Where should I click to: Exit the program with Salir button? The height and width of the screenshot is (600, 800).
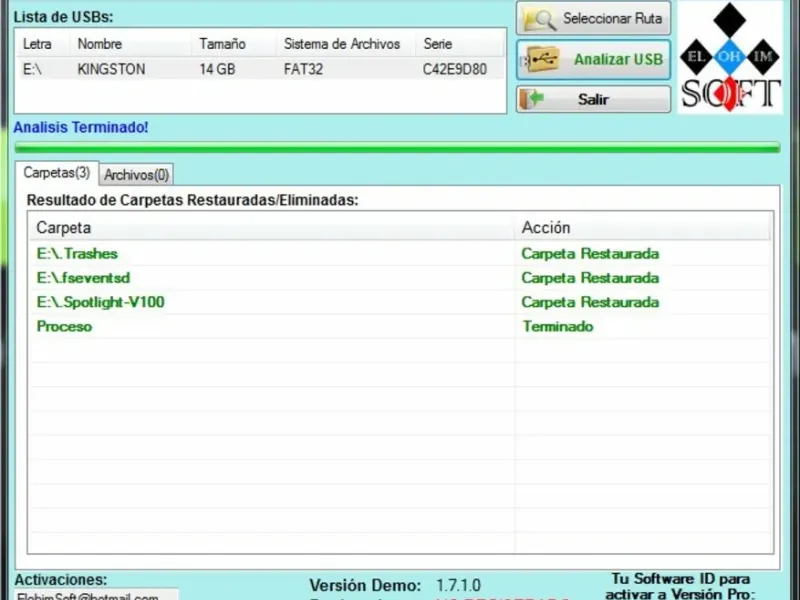click(x=593, y=99)
